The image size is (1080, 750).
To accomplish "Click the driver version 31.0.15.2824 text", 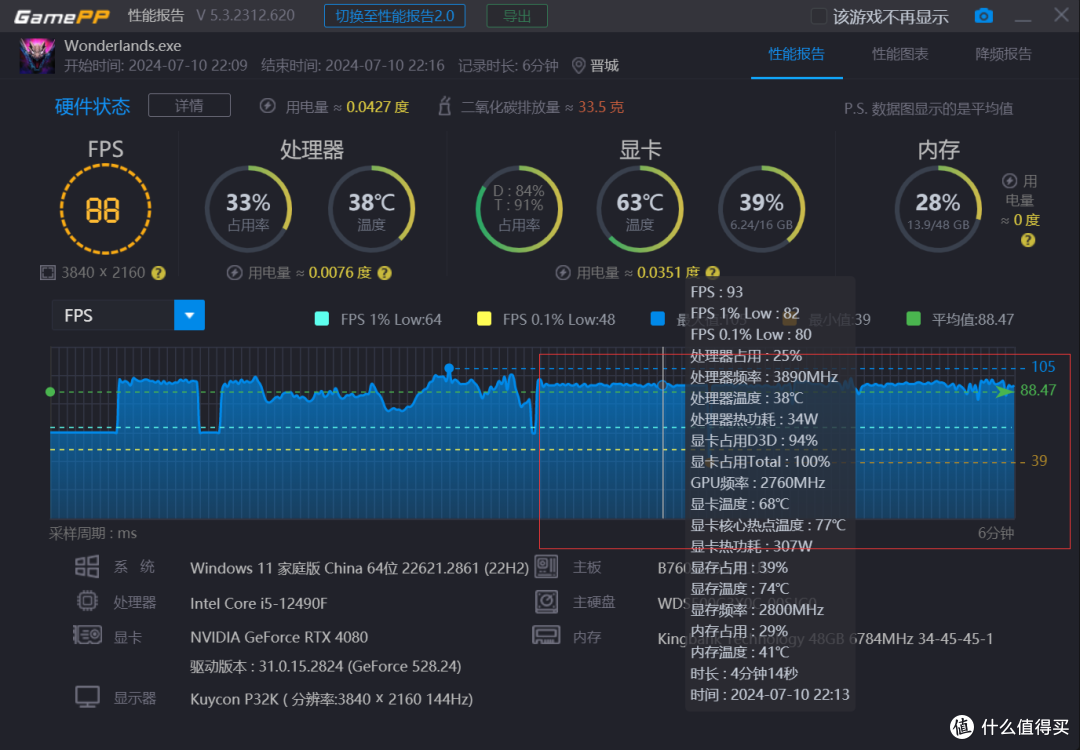I will point(326,666).
